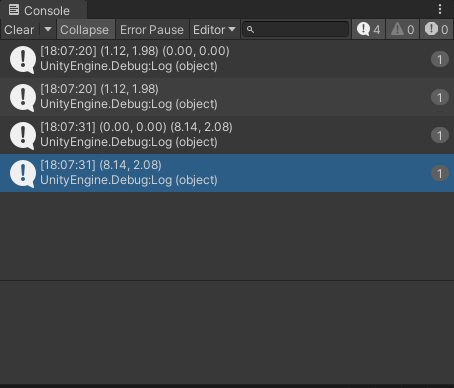Click count badge on the selected entry
454x388 pixels.
tap(440, 174)
